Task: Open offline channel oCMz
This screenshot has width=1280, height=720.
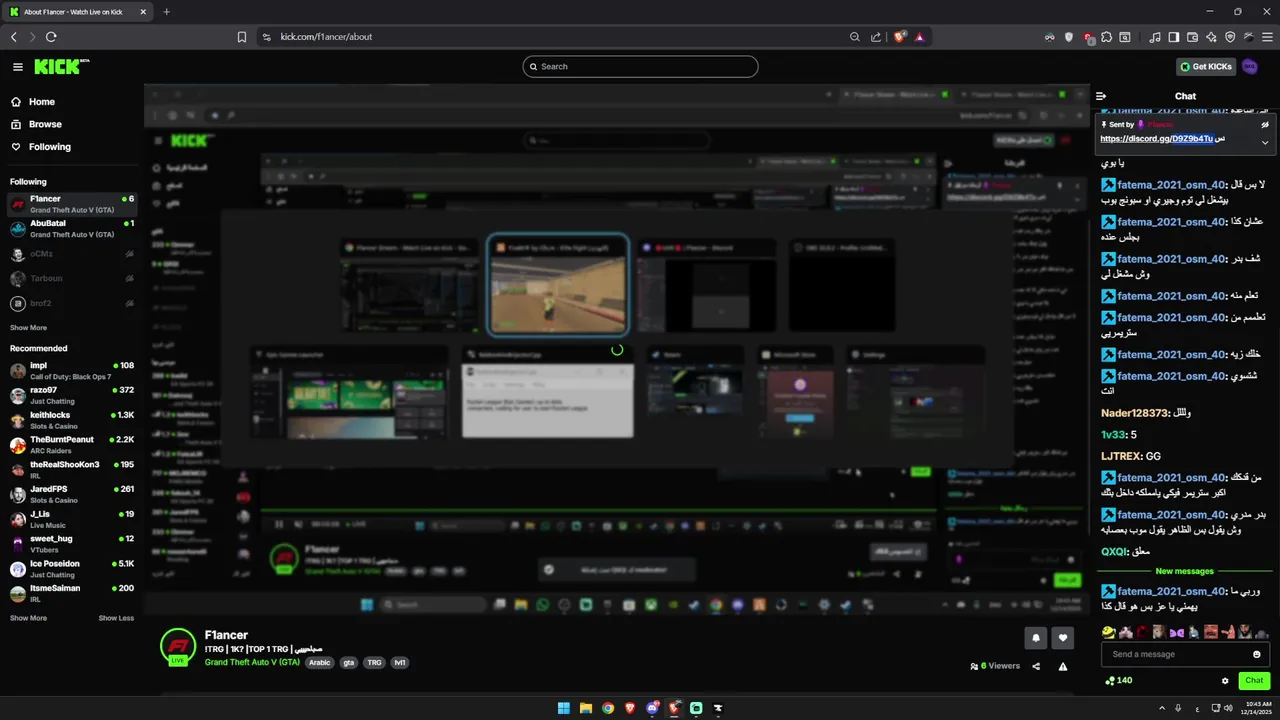Action: pos(72,254)
